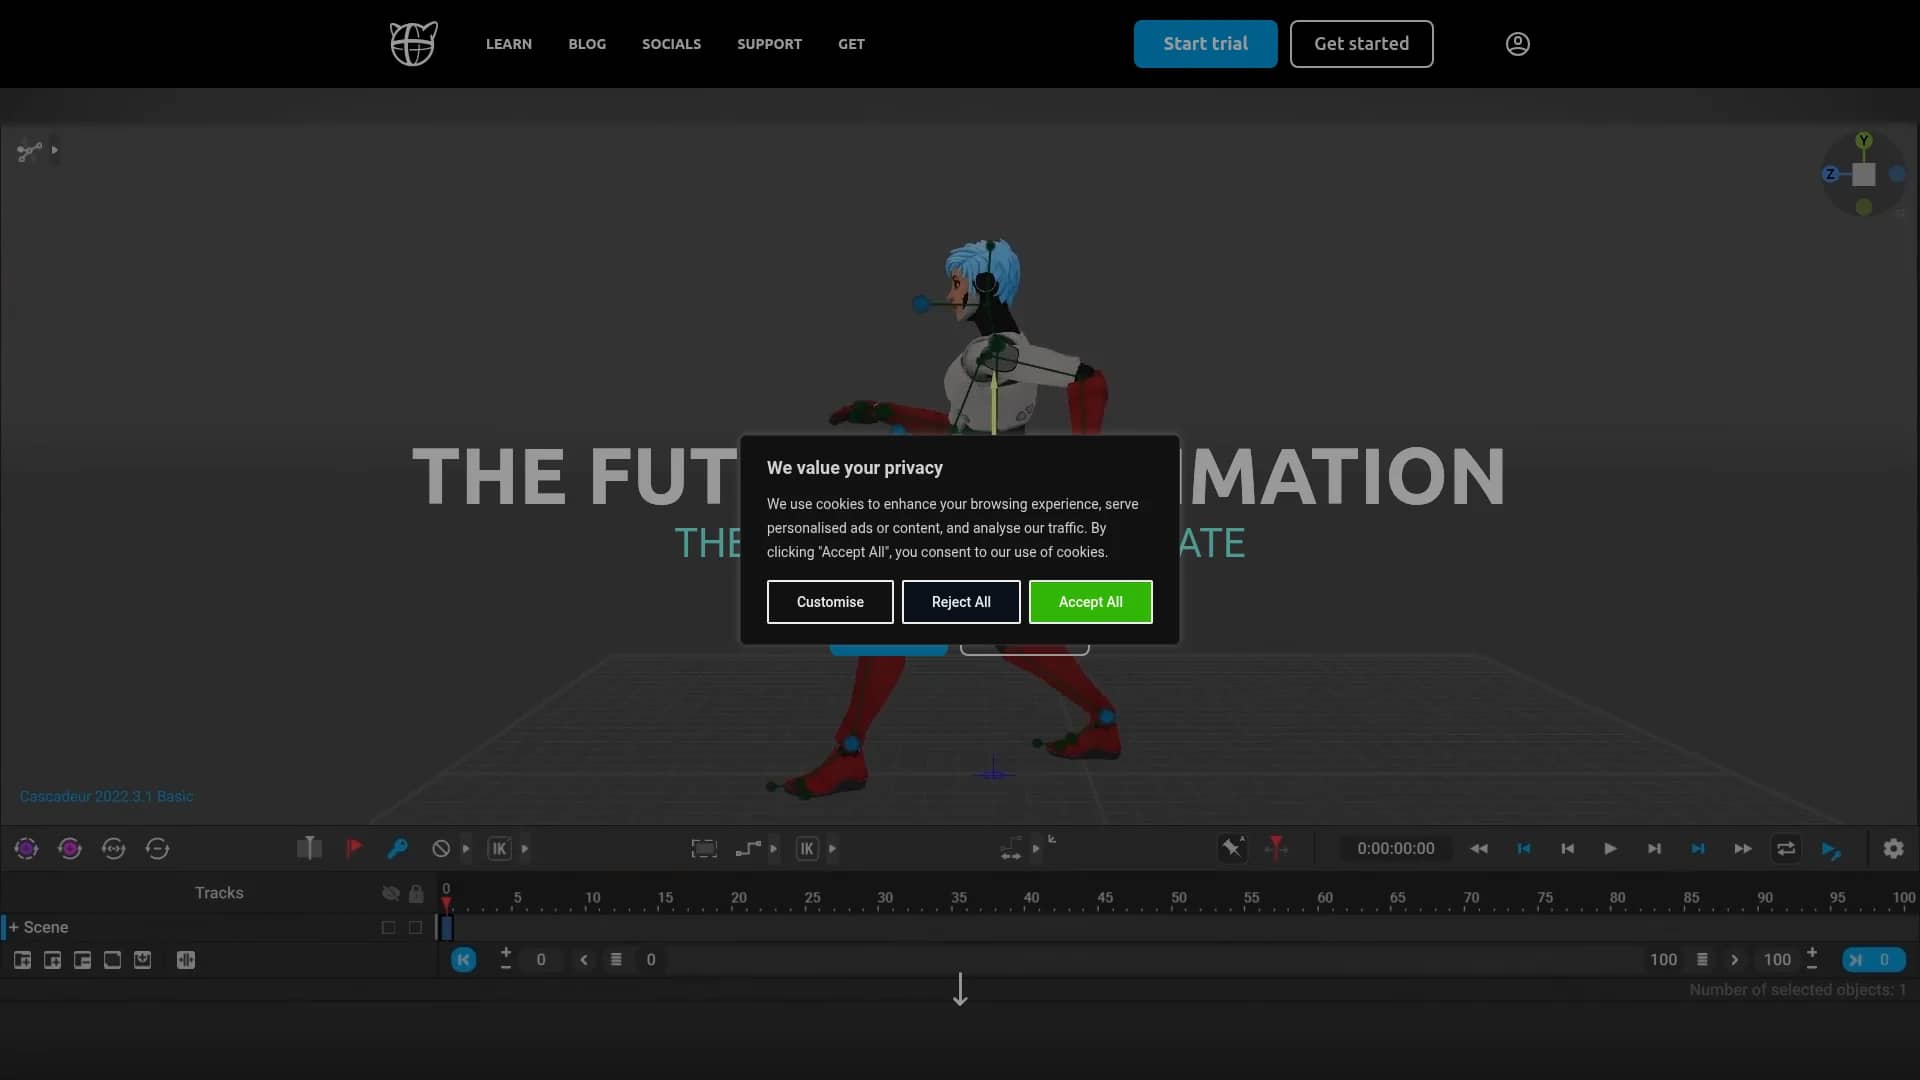
Task: Check the Scene row lock checkbox
Action: [x=415, y=928]
